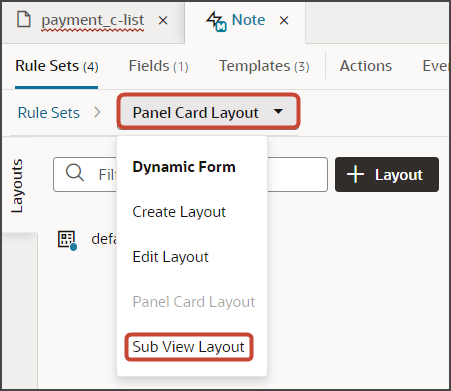Click the magnifier icon in the filter box

[74, 173]
